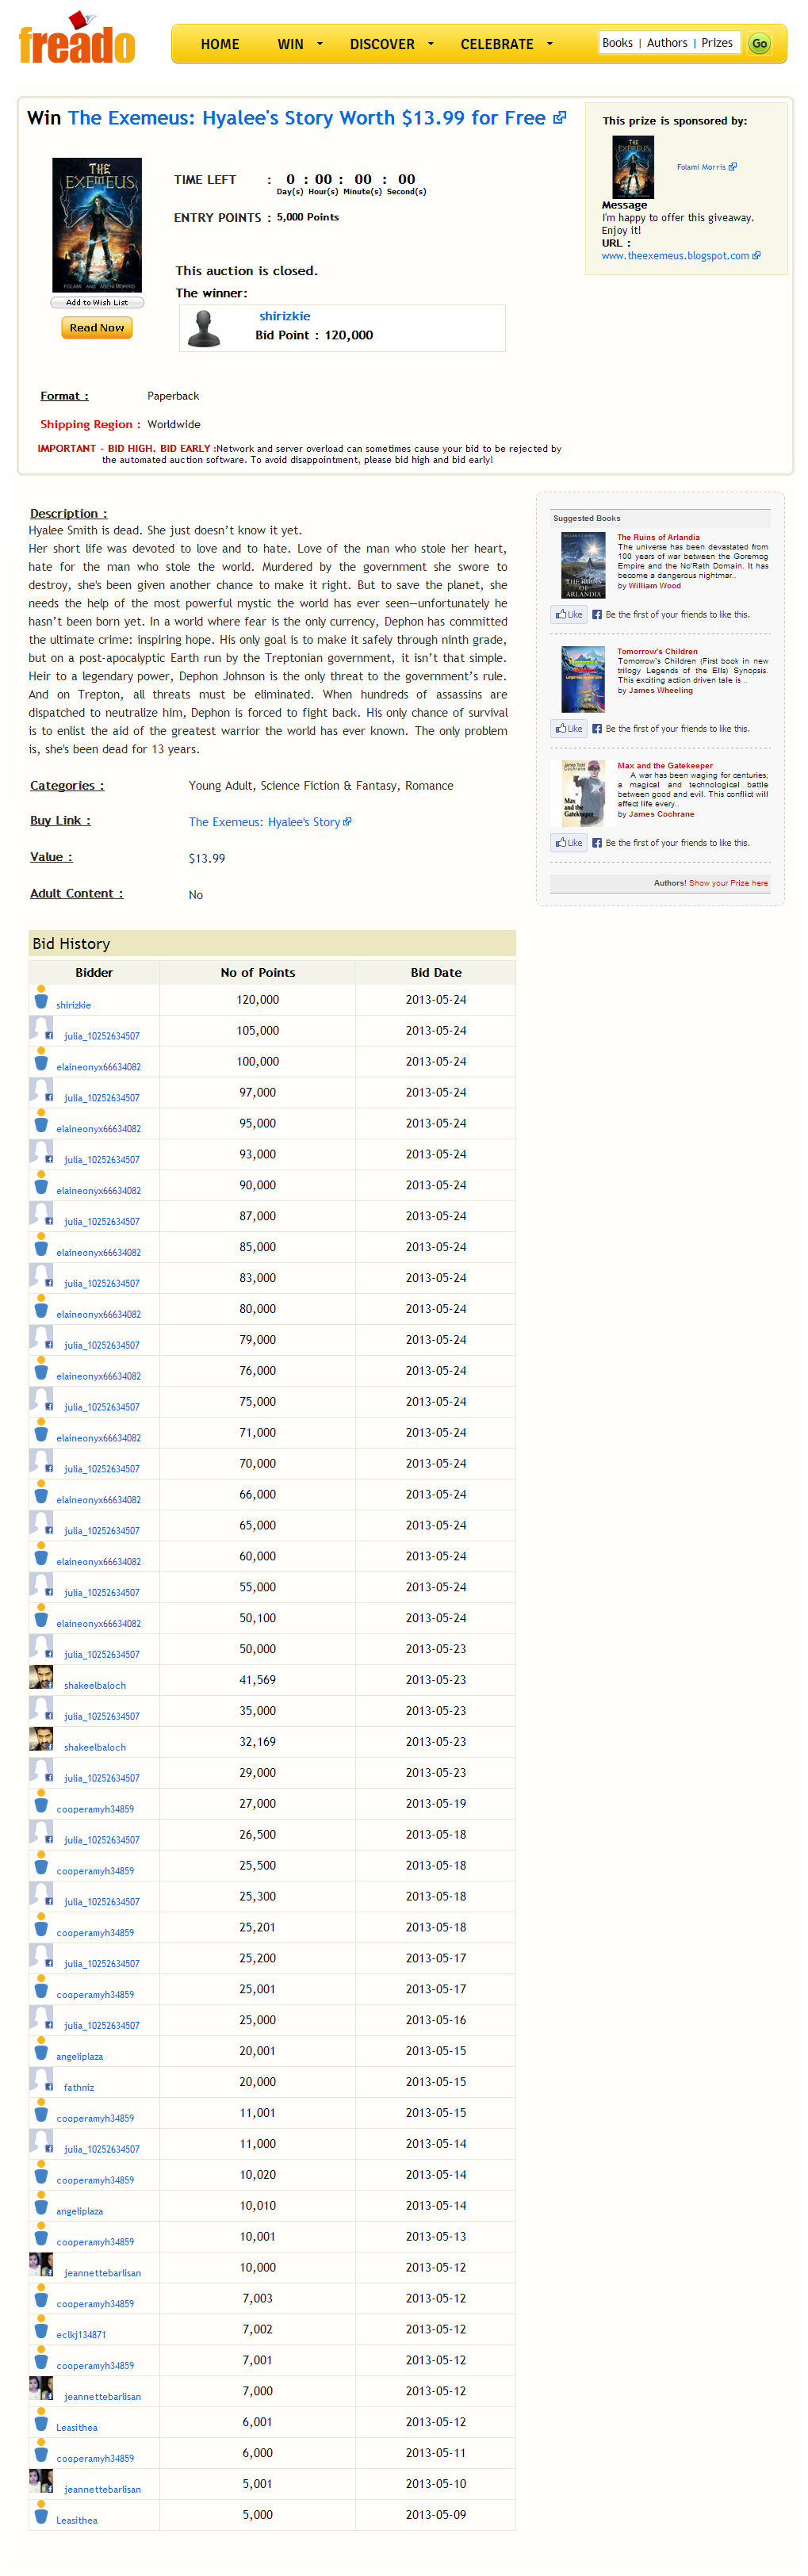Click external link icon next to Folami Morris
The image size is (808, 2576).
pos(733,167)
